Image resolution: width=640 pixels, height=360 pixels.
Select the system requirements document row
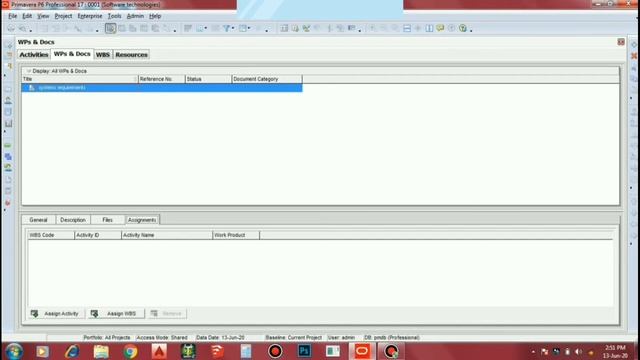[x=162, y=88]
